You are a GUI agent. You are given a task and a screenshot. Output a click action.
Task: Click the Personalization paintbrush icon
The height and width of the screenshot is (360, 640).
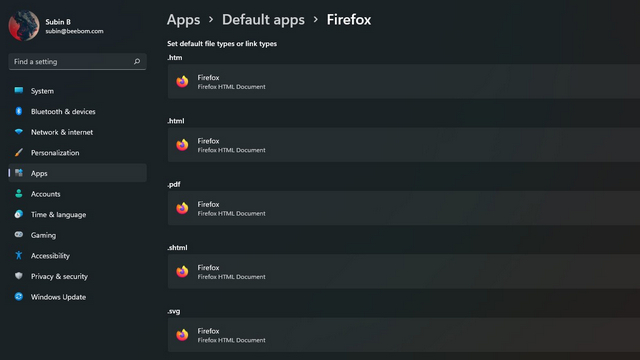tap(19, 152)
